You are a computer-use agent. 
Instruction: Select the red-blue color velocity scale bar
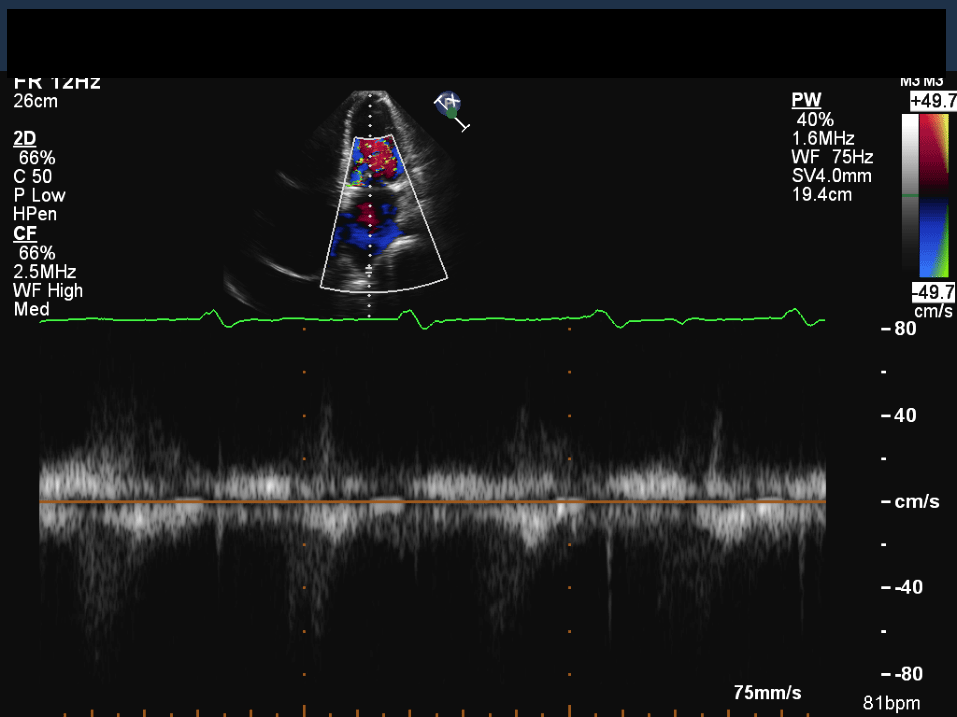[x=934, y=195]
